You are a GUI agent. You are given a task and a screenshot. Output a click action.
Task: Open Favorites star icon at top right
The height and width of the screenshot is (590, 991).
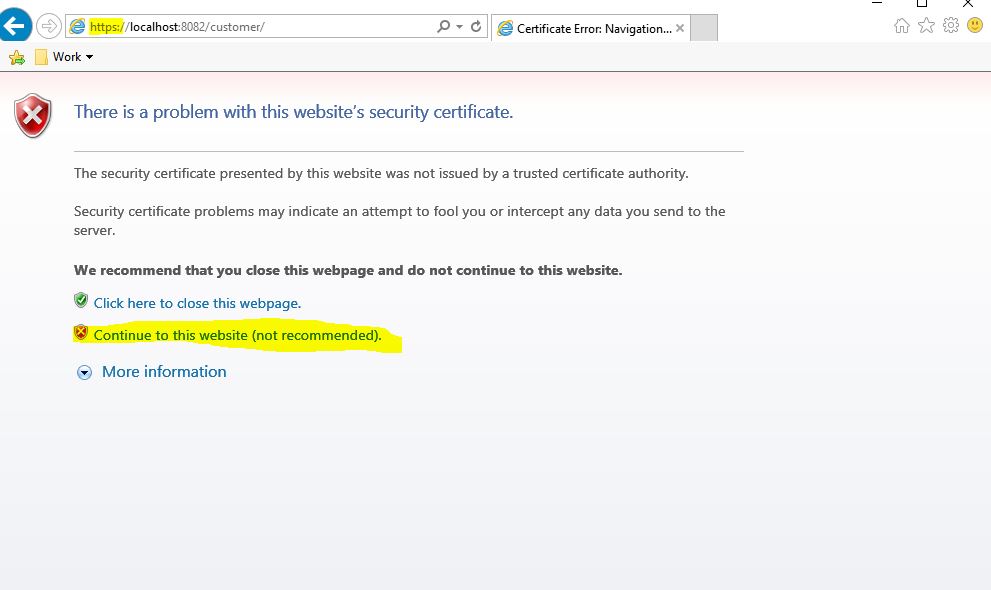[926, 27]
